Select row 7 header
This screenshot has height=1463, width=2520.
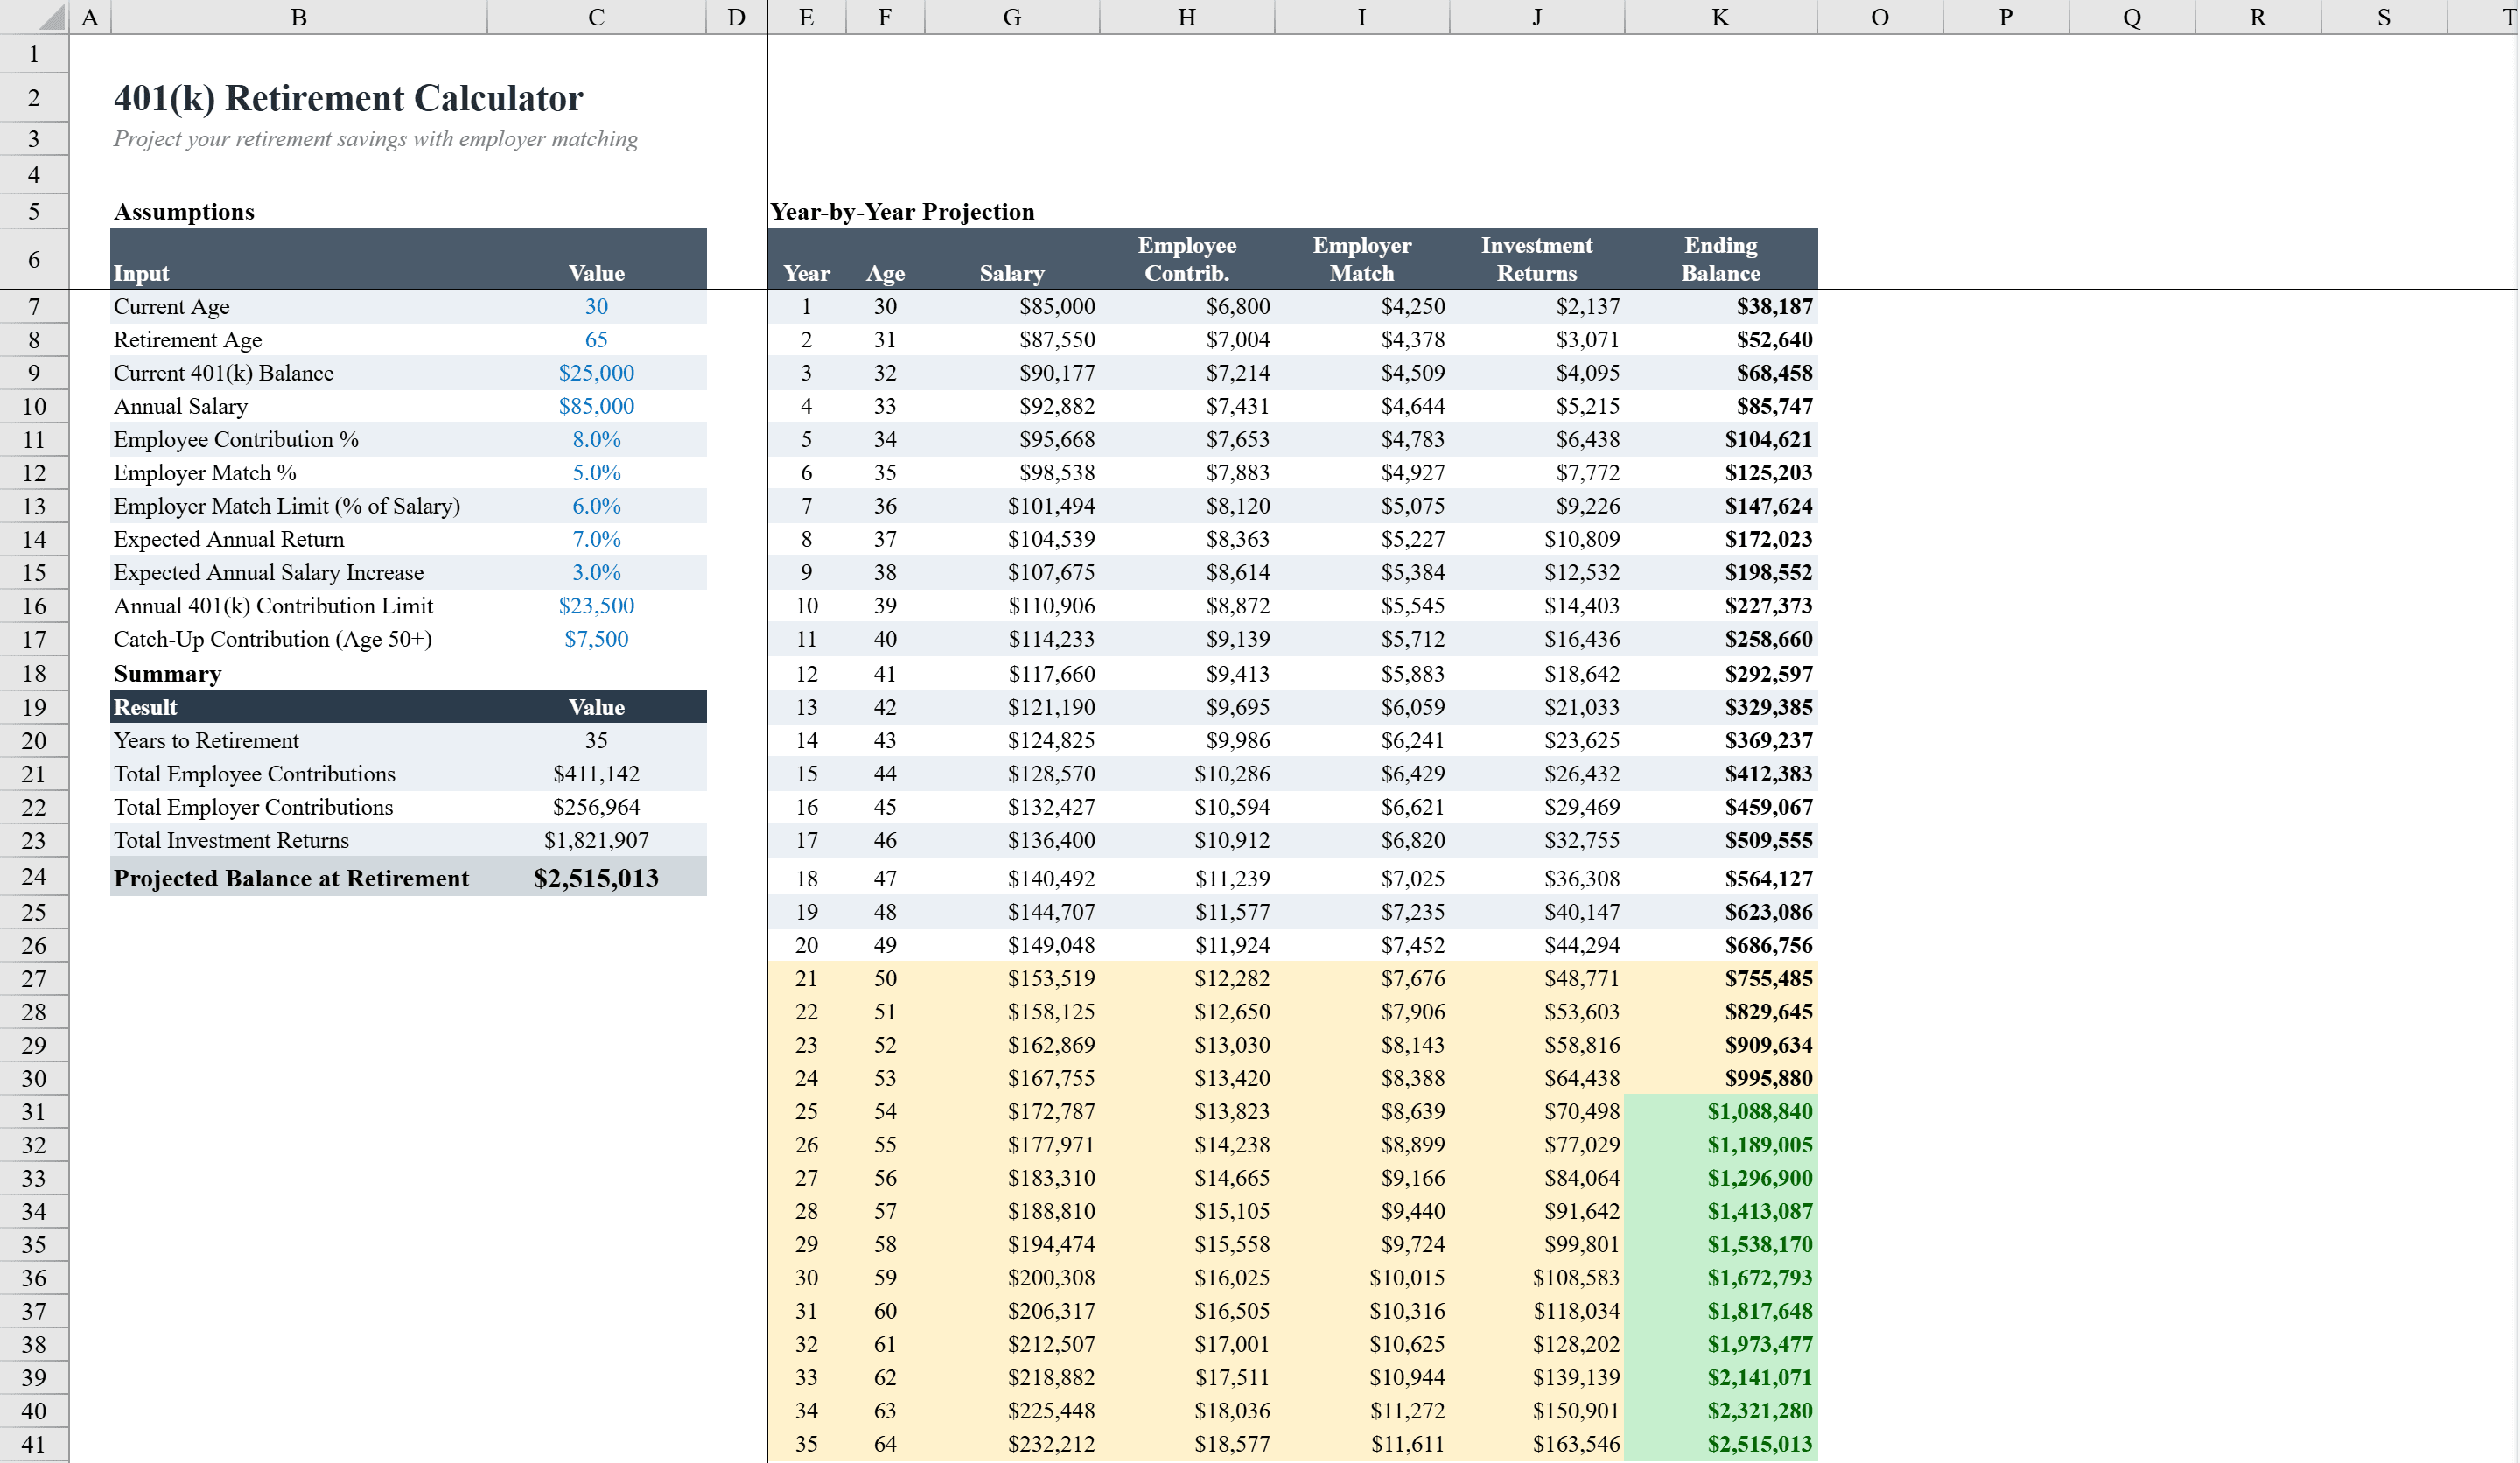[x=33, y=307]
